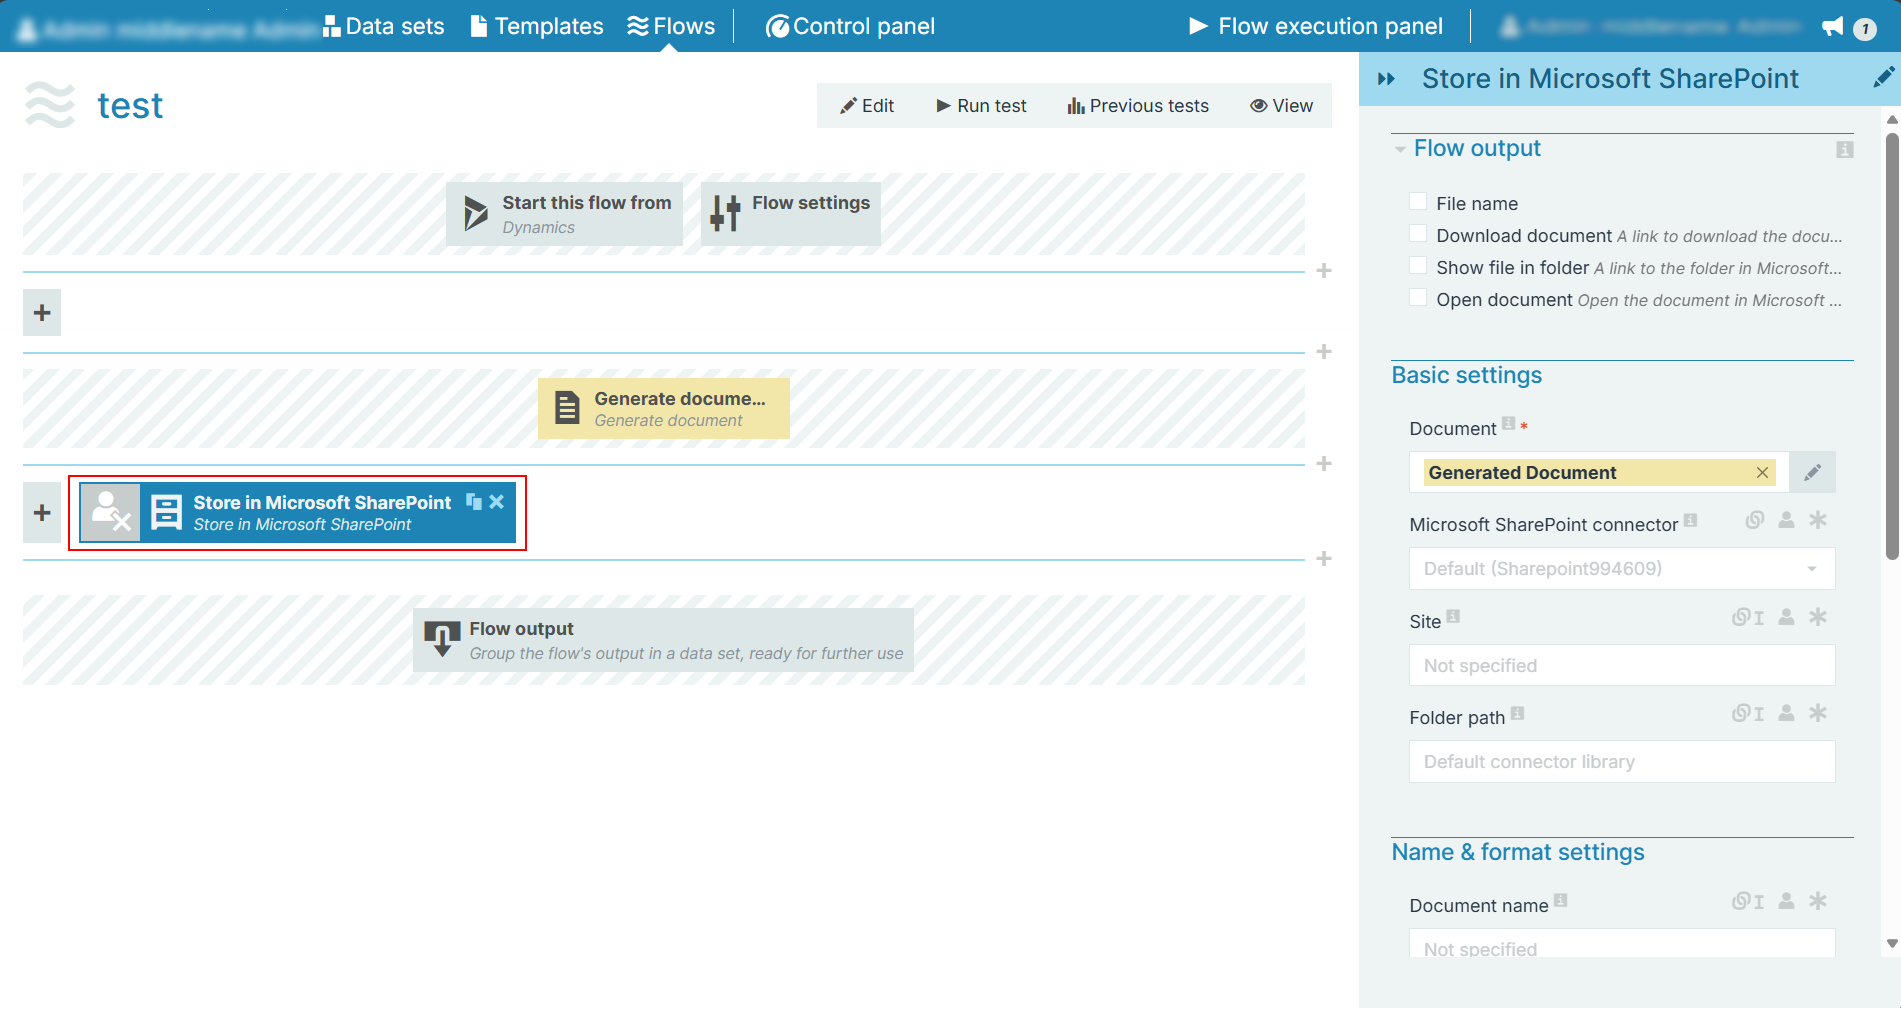The image size is (1901, 1009).
Task: Click the info icon beside Document name label
Action: click(1560, 901)
